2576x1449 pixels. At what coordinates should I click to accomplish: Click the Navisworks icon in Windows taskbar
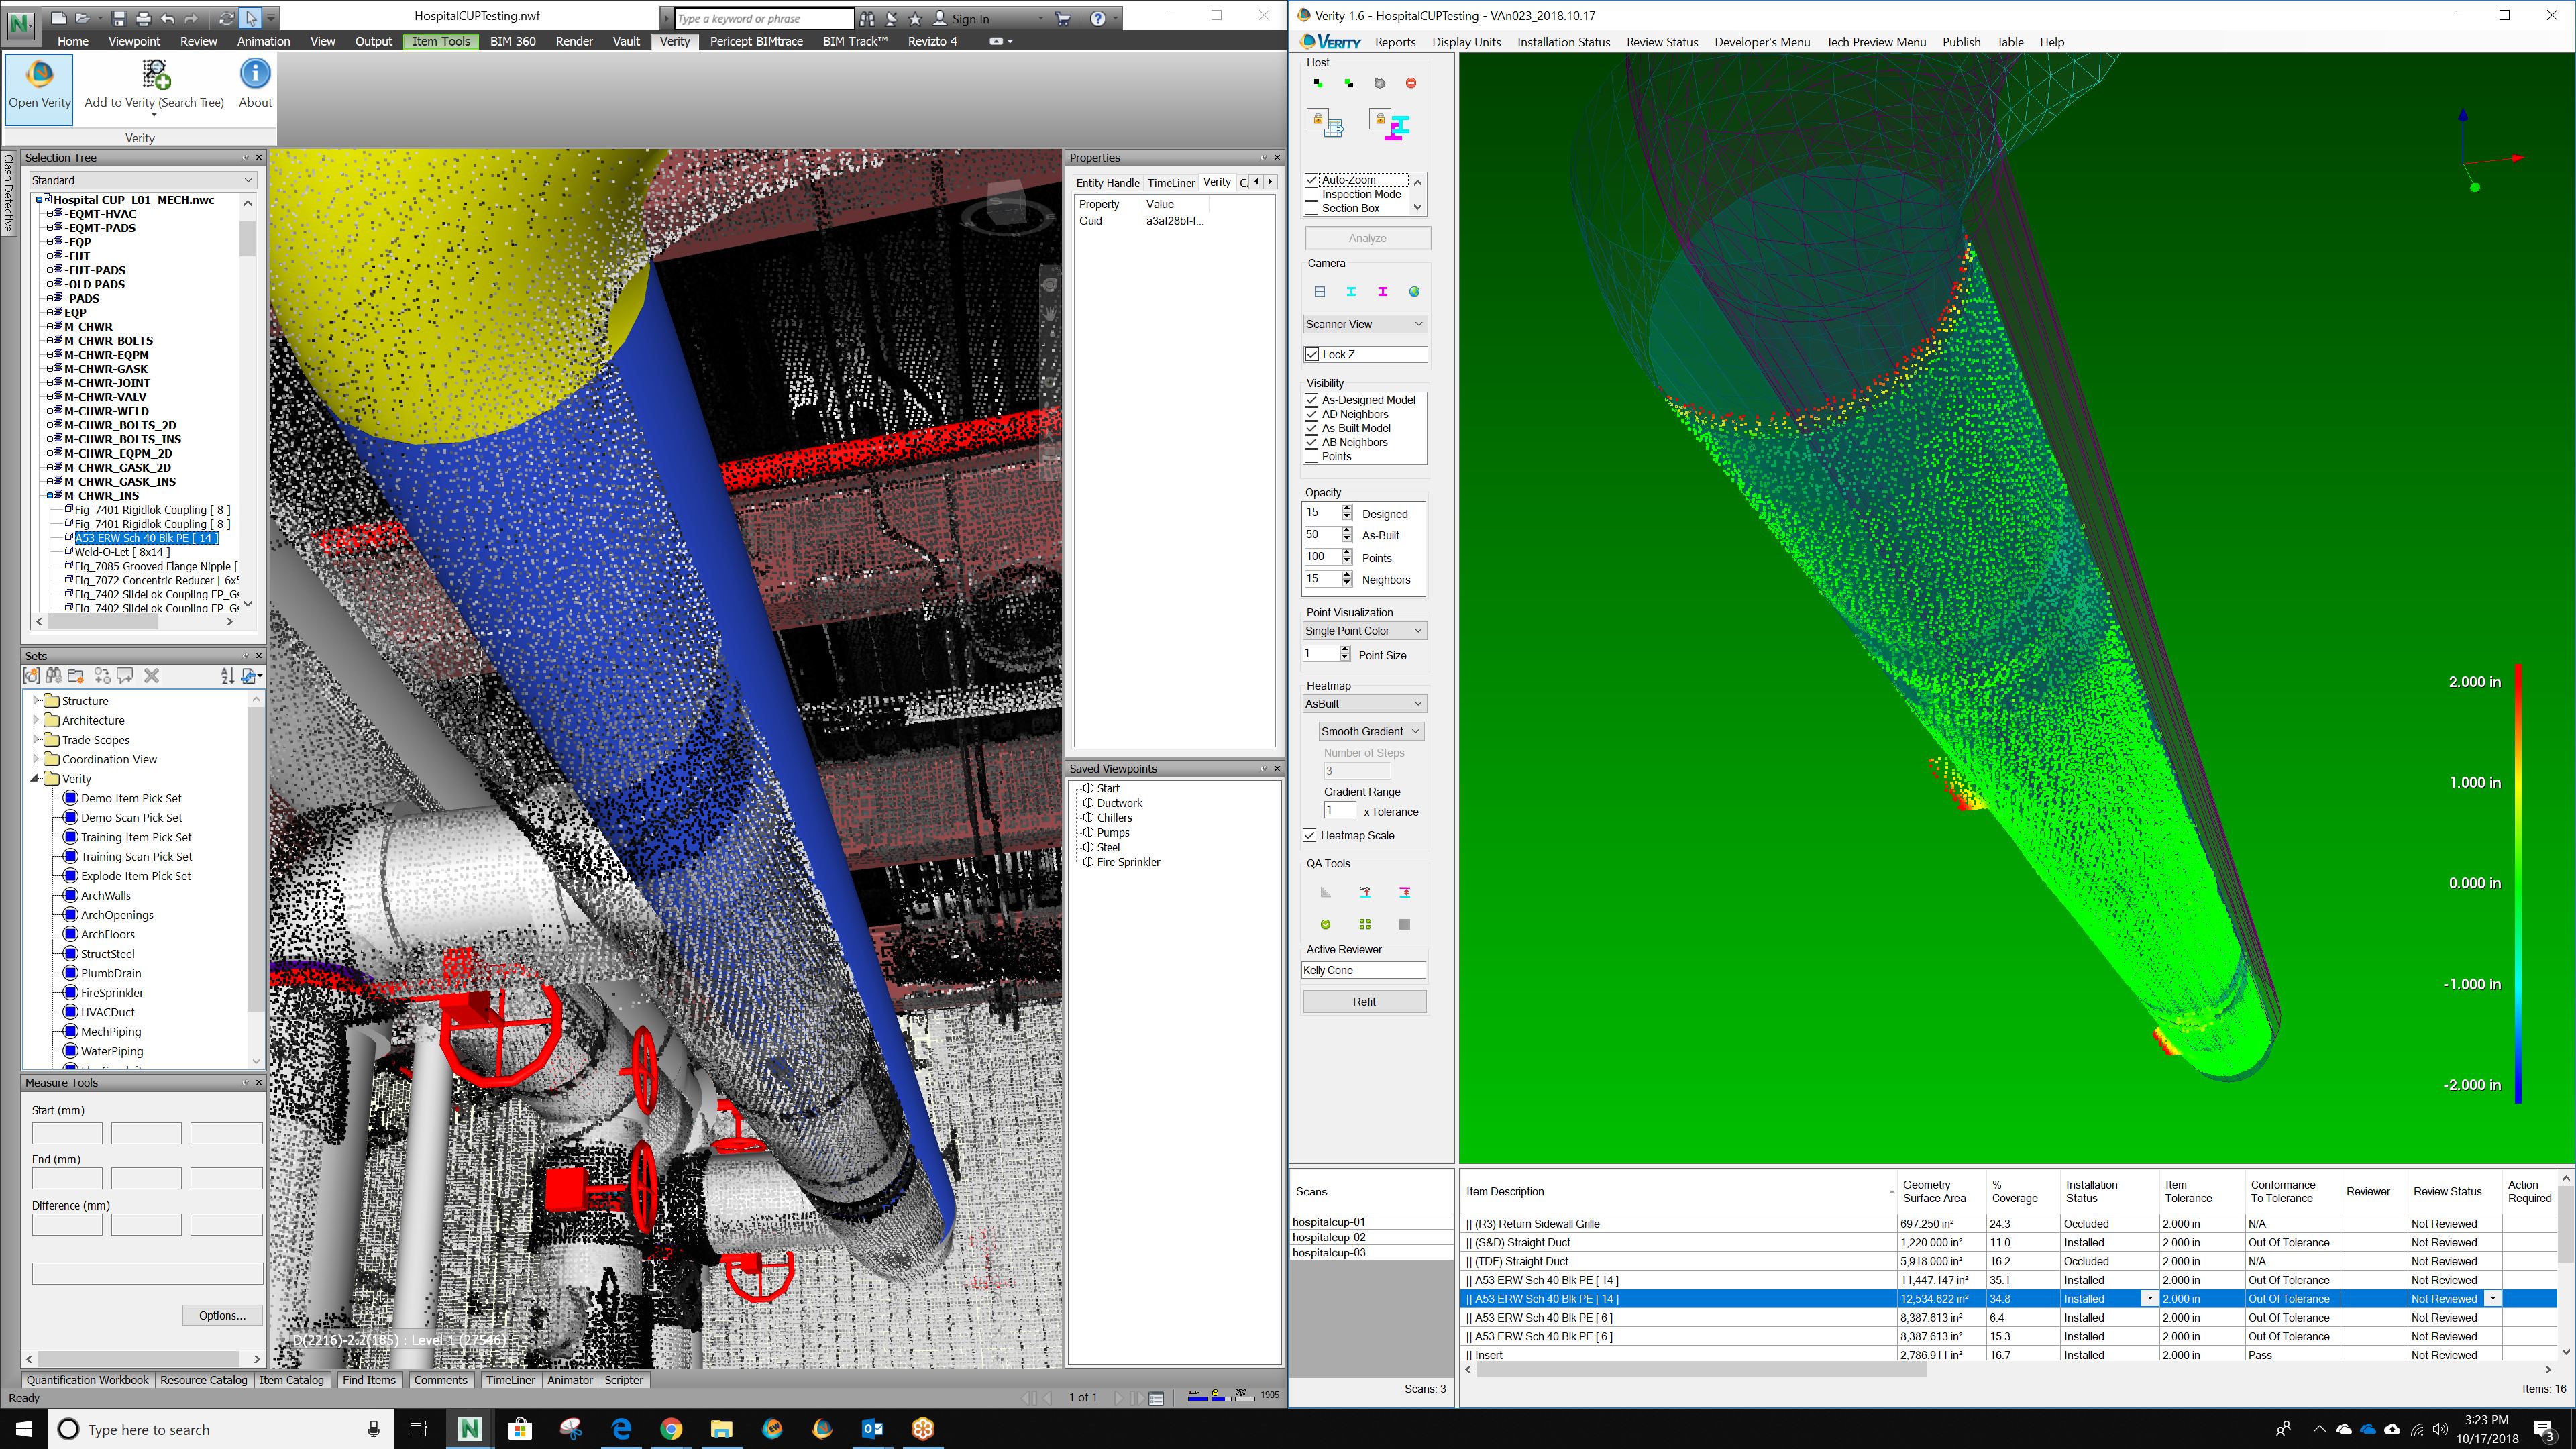(469, 1429)
